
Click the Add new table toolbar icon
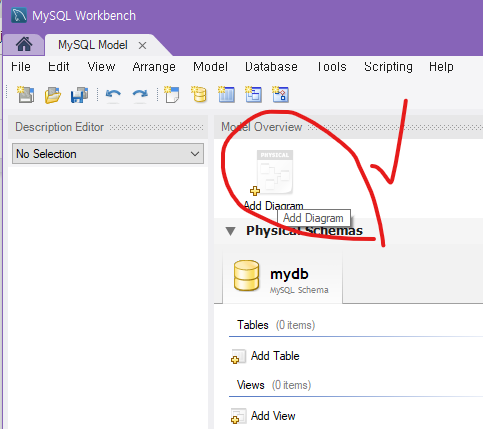click(226, 95)
